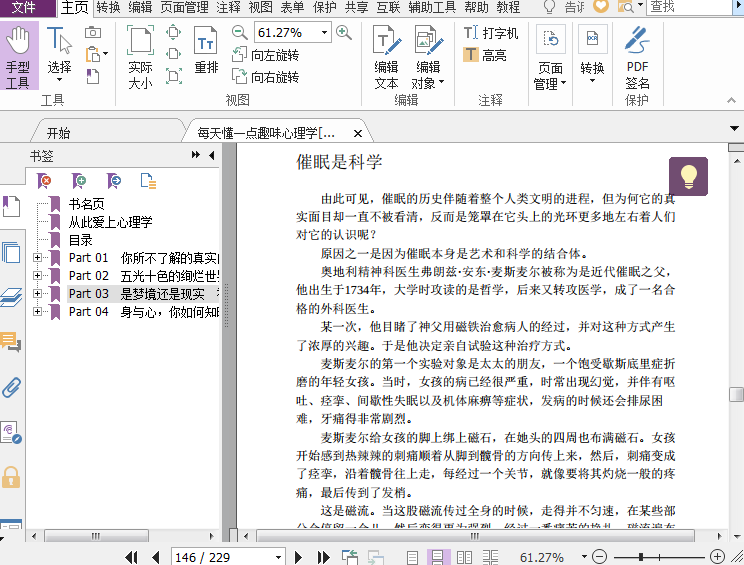Expand Part 01 bookmark node
The image size is (744, 565).
click(37, 258)
